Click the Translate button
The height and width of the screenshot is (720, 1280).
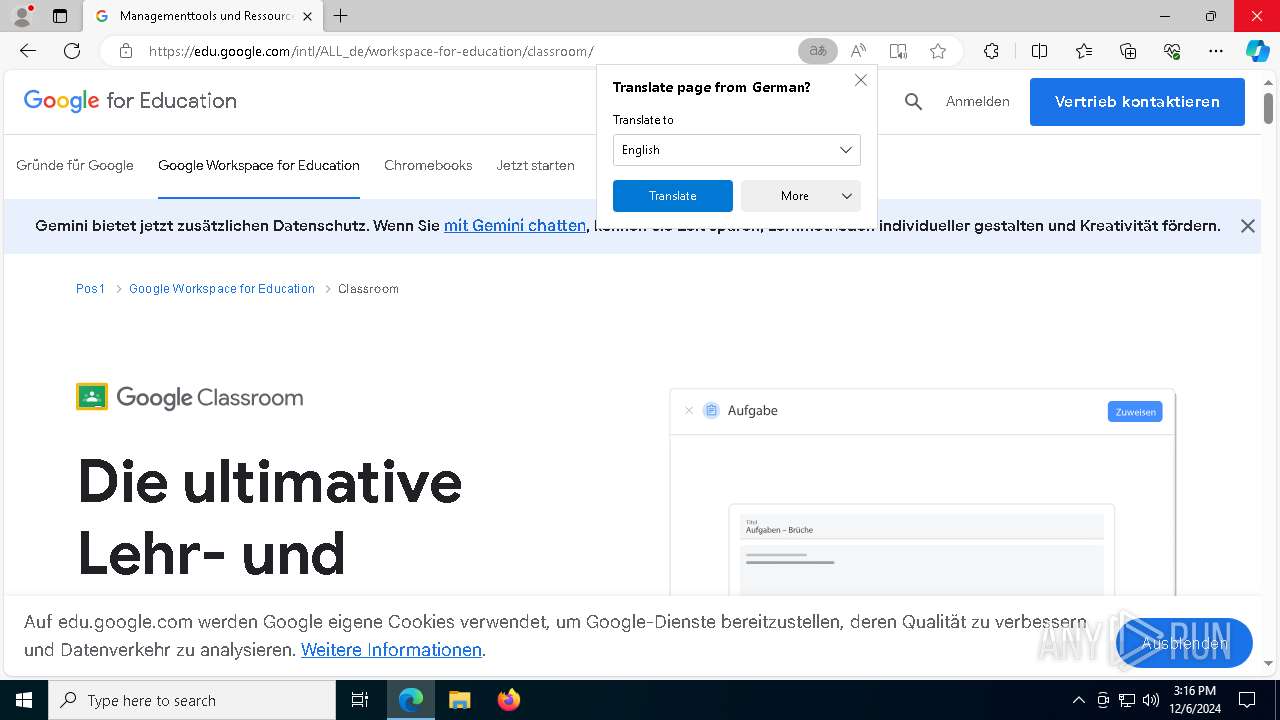[x=673, y=196]
